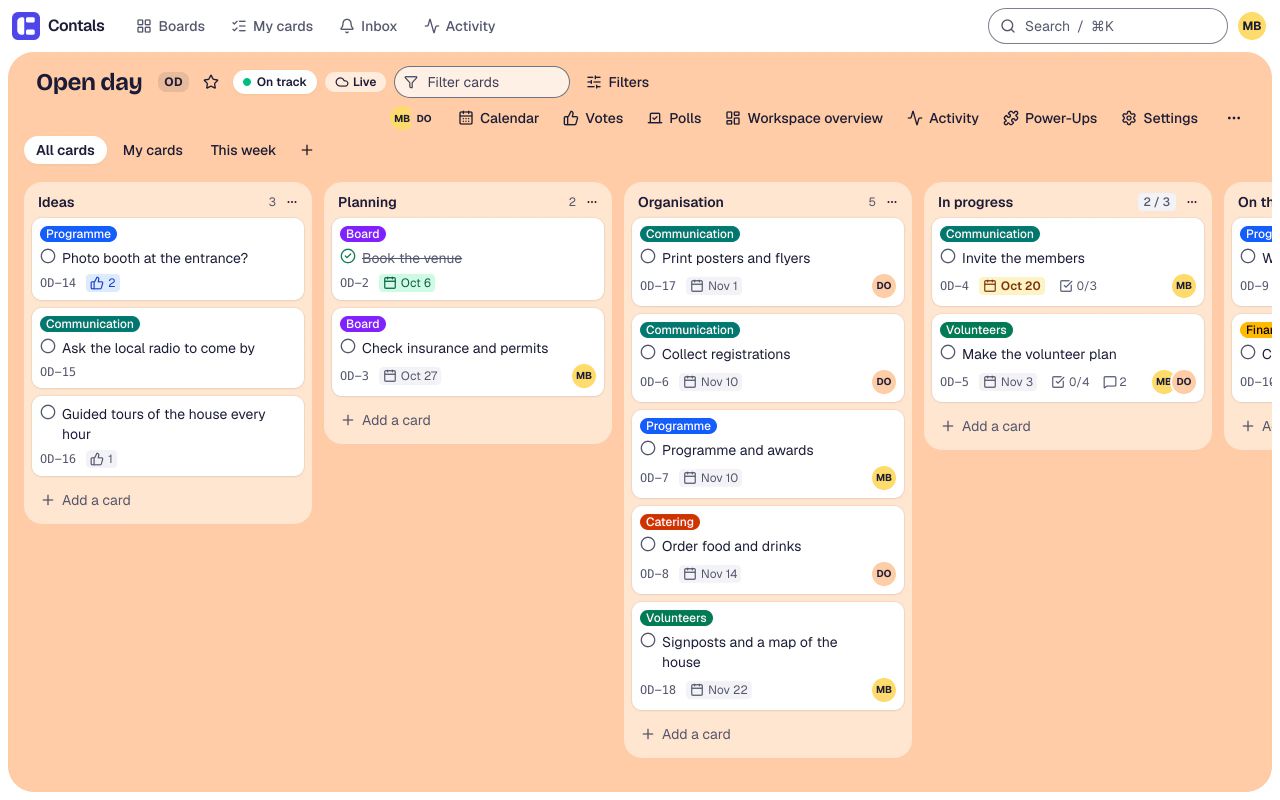This screenshot has height=800, width=1280.
Task: Switch to the This week tab
Action: click(243, 150)
